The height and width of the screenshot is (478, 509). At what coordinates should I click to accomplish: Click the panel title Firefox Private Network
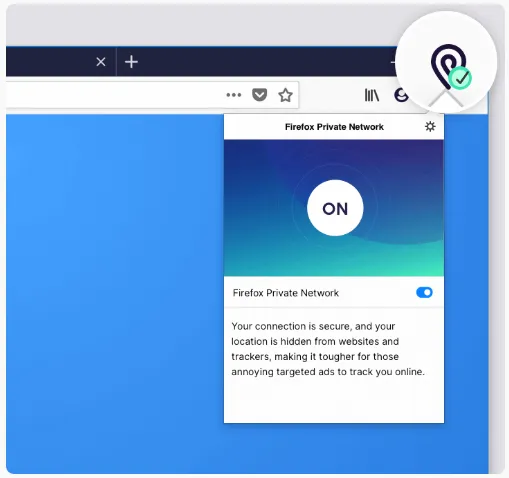click(334, 127)
